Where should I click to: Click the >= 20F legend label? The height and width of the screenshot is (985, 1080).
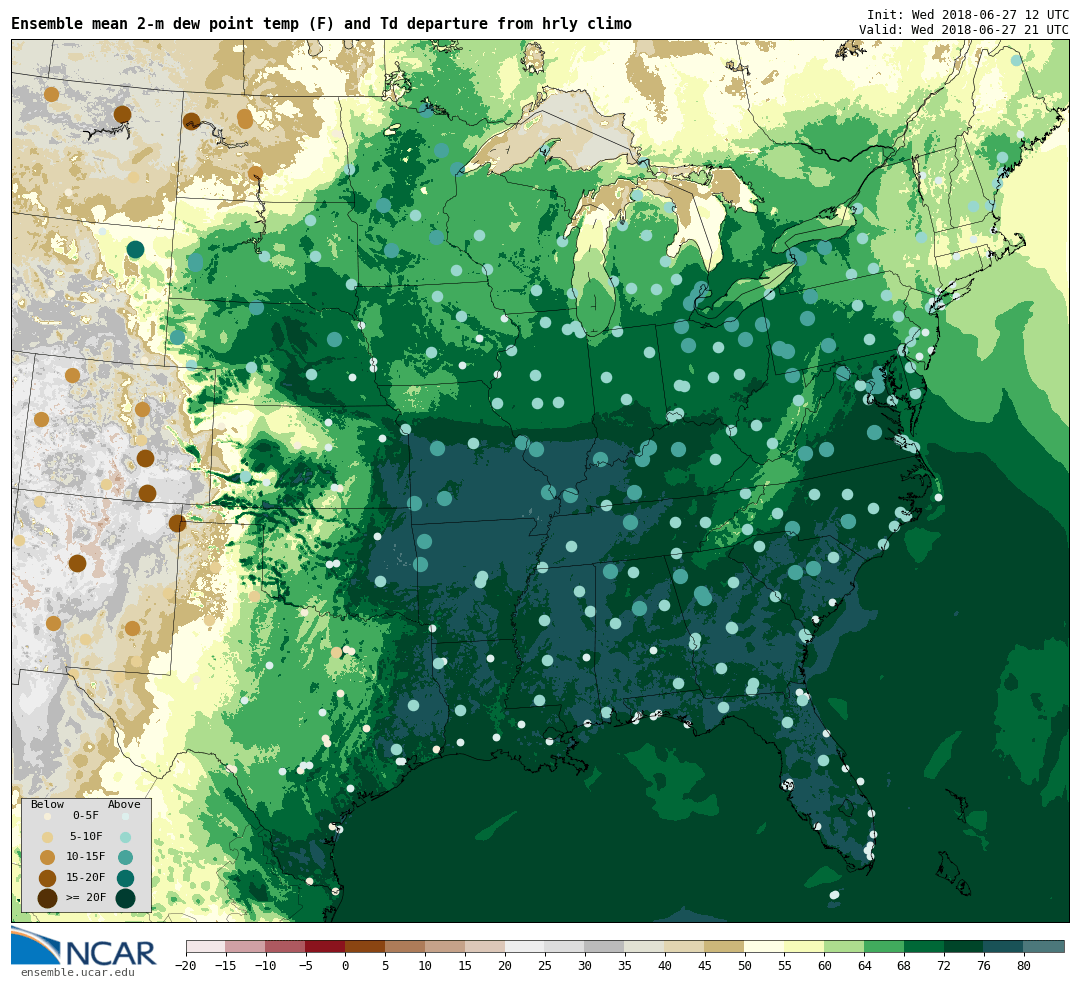[86, 898]
